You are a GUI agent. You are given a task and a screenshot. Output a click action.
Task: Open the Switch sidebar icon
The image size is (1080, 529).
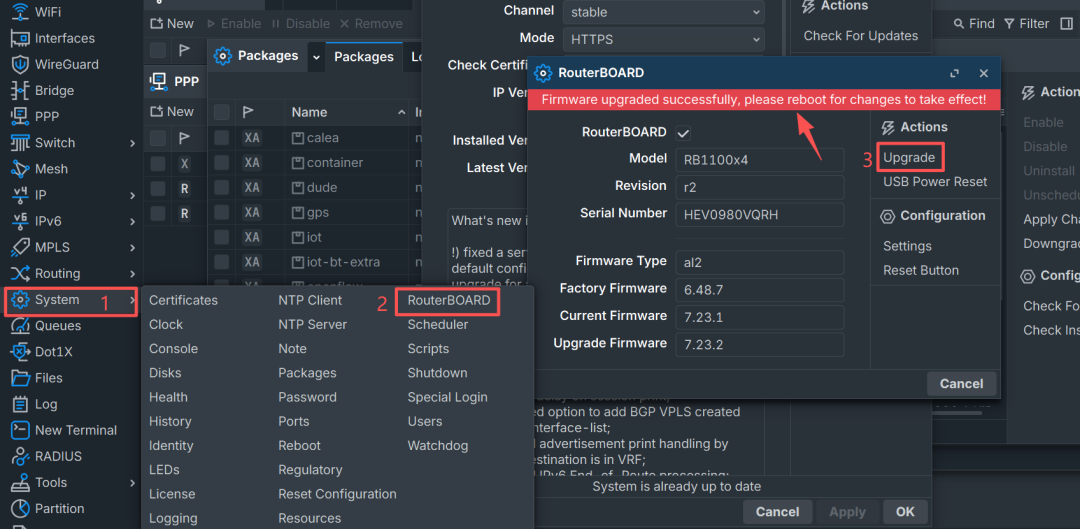[21, 143]
